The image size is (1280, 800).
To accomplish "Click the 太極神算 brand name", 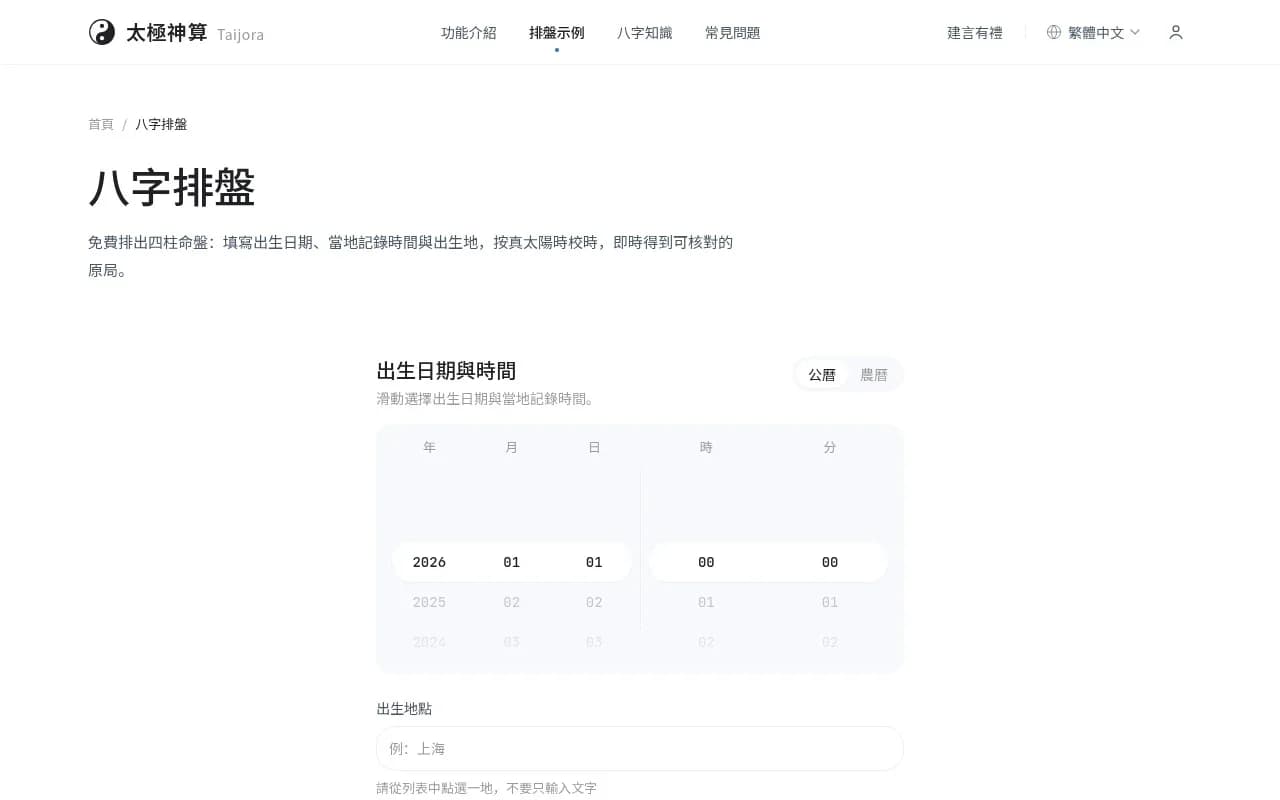I will [167, 32].
